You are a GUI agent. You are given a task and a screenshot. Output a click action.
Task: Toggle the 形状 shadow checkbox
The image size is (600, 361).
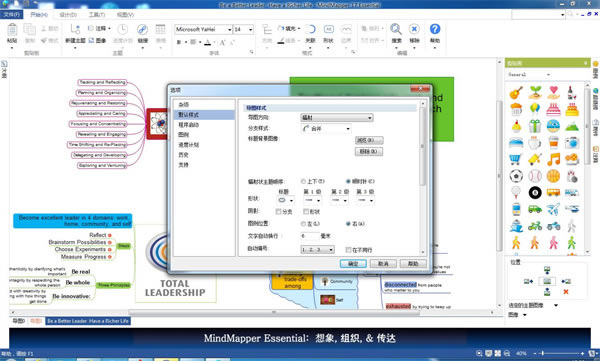tap(306, 211)
